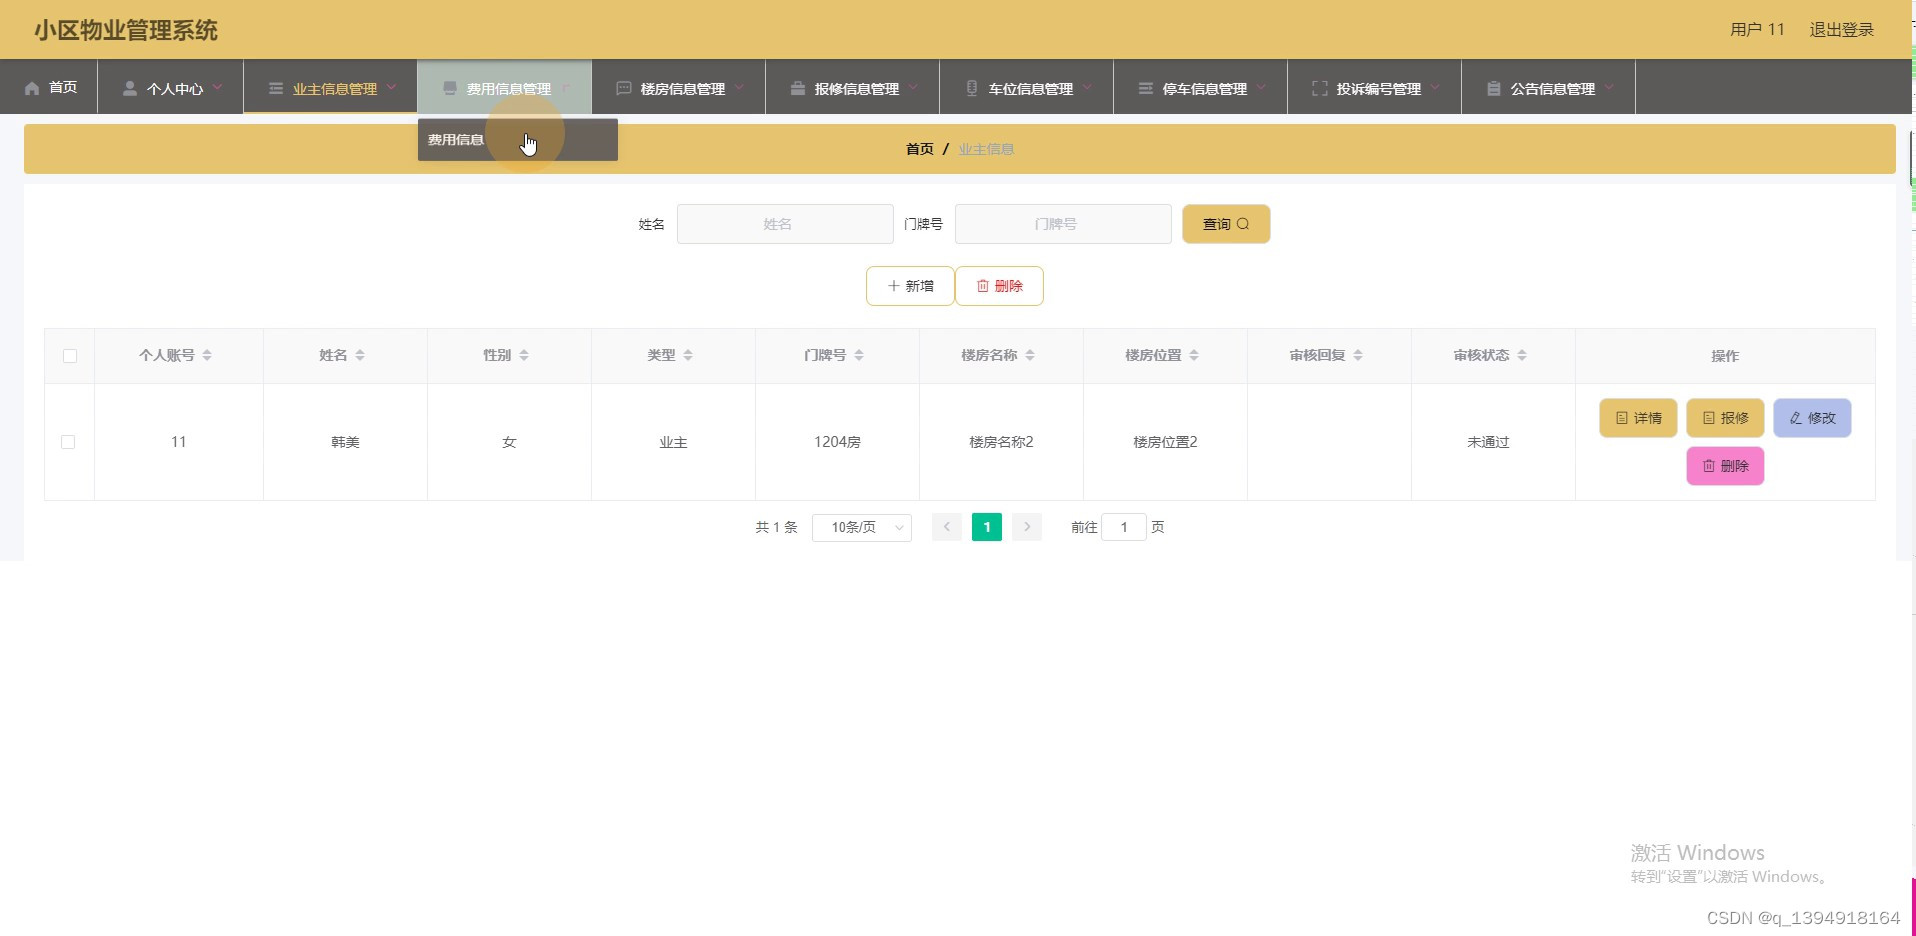Click the clipboard icon beside 公告信息管理
Screen dimensions: 1916x936
pos(1493,88)
